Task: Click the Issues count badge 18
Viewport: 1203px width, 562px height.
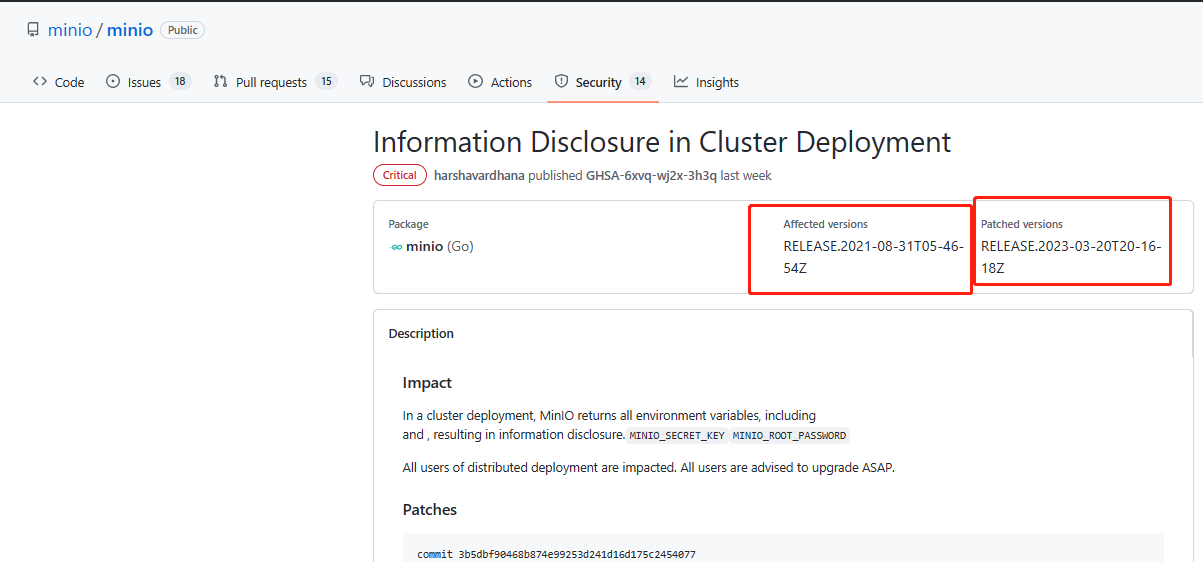Action: pyautogui.click(x=180, y=82)
